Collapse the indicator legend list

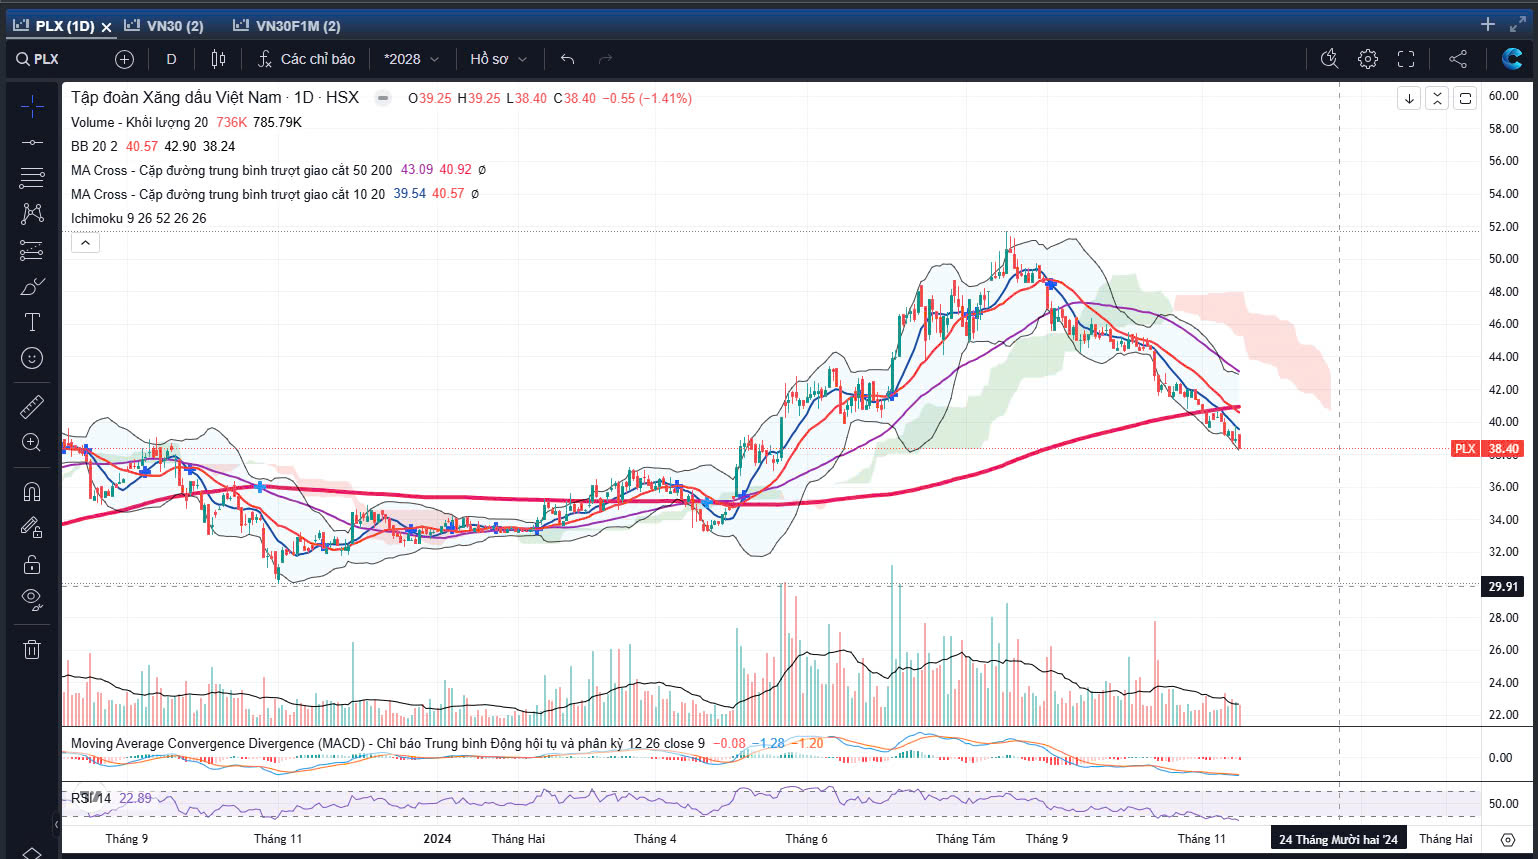(85, 242)
